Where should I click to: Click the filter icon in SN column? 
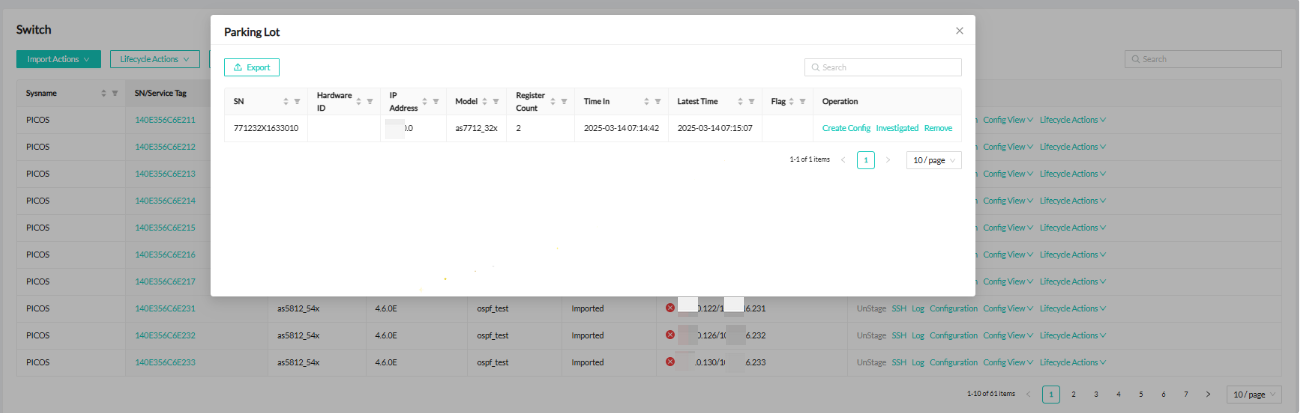coord(297,102)
